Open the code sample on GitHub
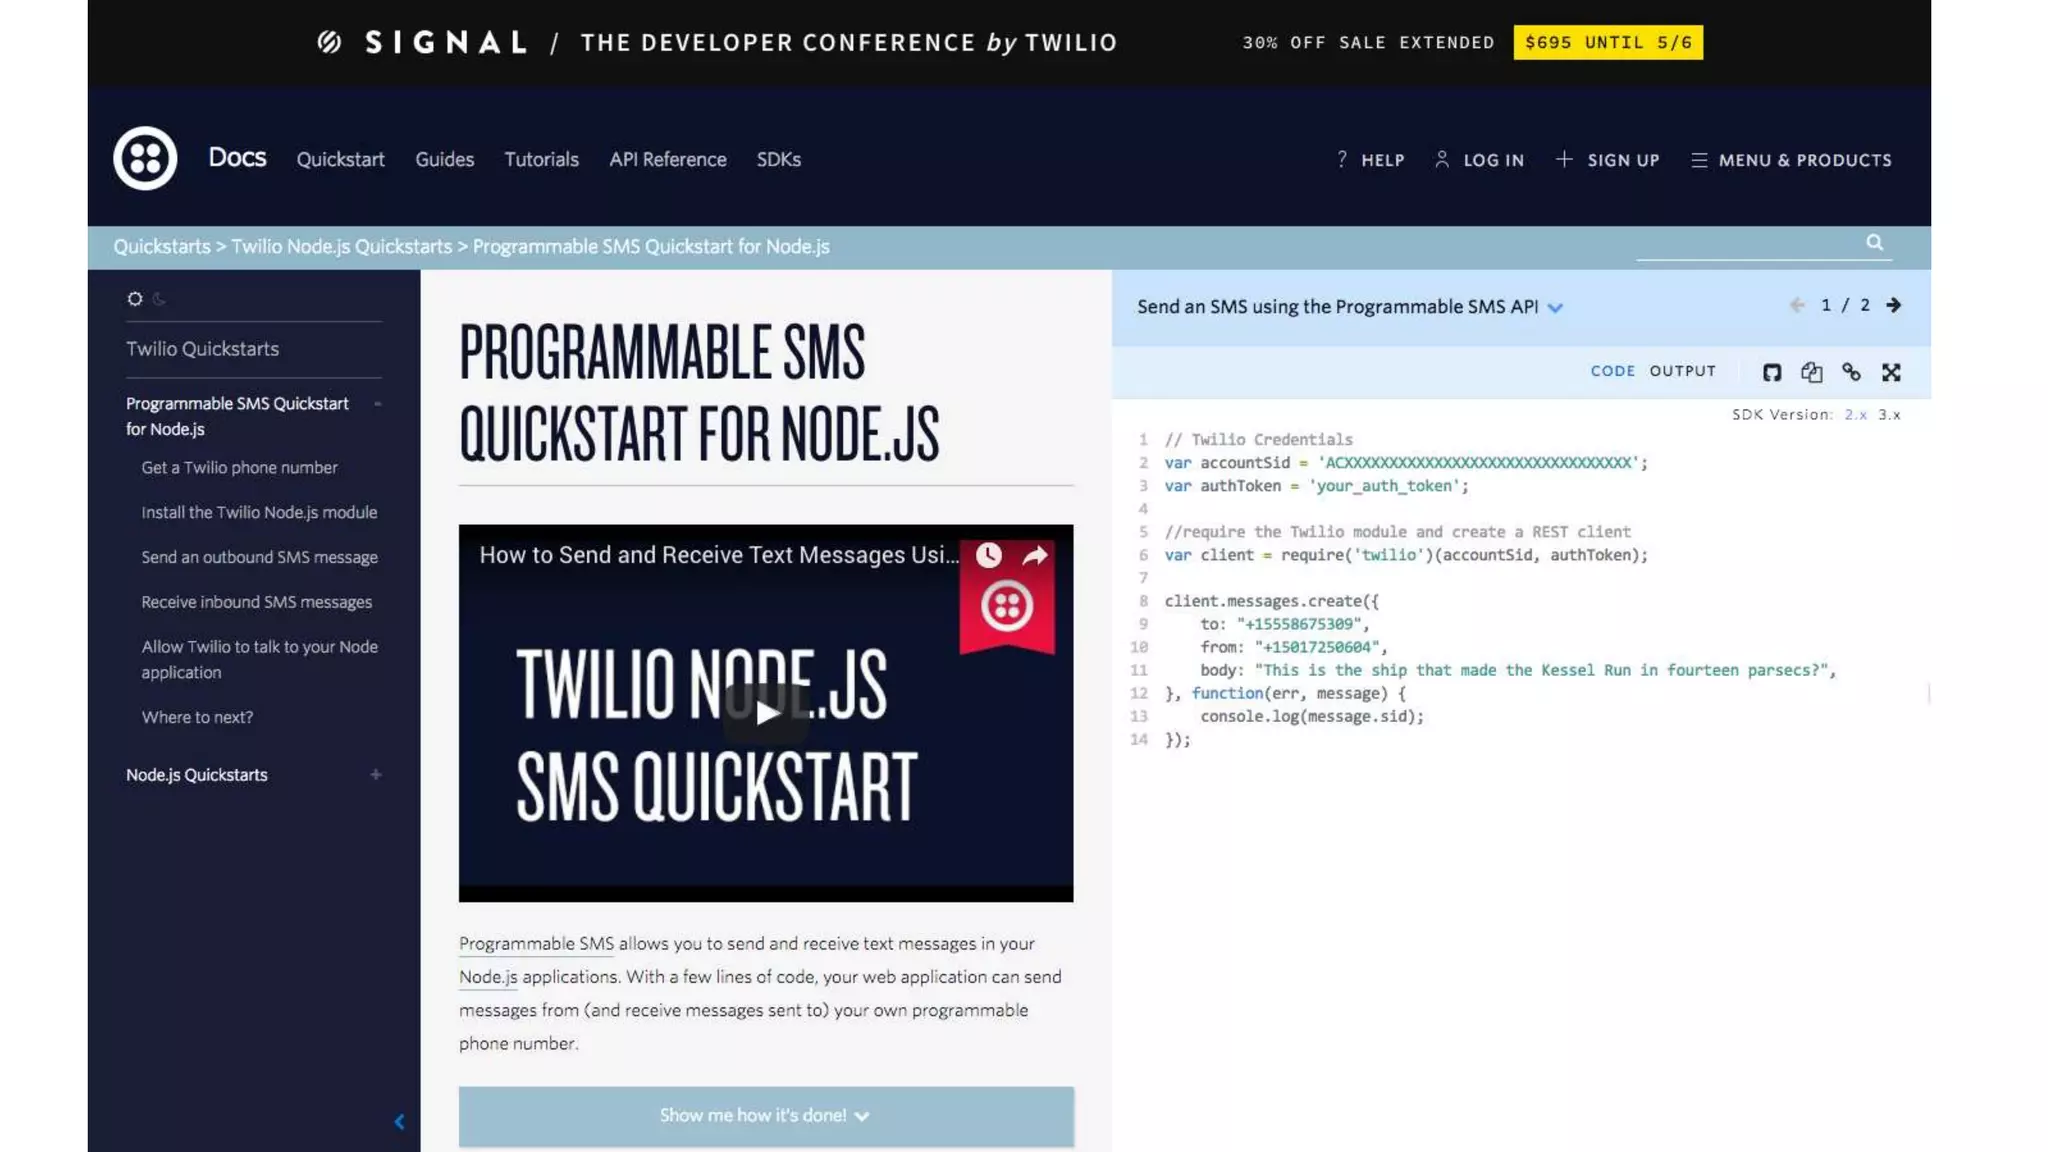 [x=1771, y=372]
